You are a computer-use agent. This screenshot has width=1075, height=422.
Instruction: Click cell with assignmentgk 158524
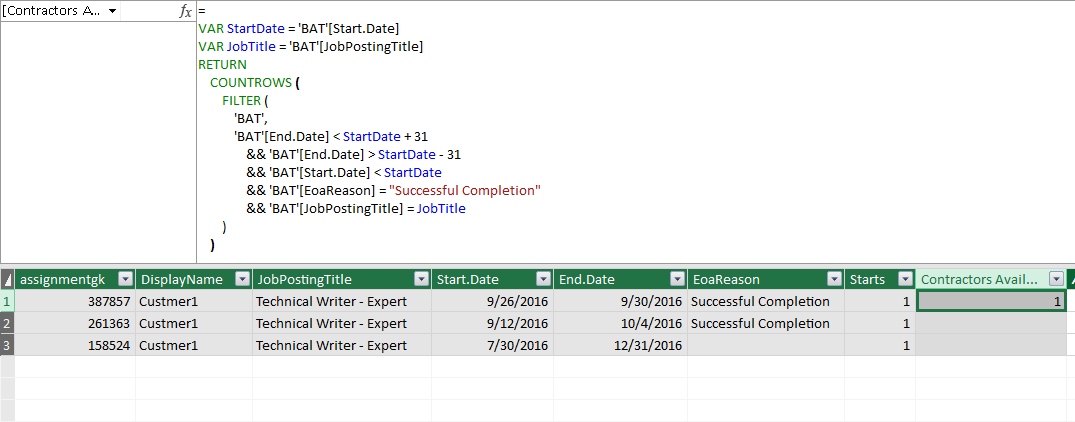75,345
